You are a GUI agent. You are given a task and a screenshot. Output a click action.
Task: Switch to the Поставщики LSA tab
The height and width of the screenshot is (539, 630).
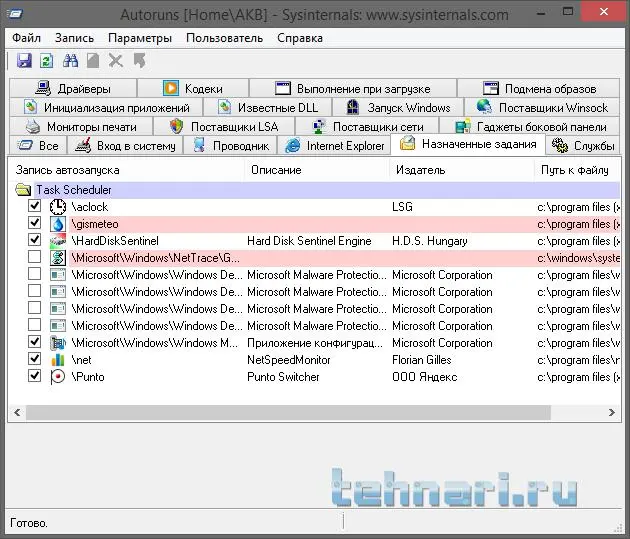click(224, 127)
